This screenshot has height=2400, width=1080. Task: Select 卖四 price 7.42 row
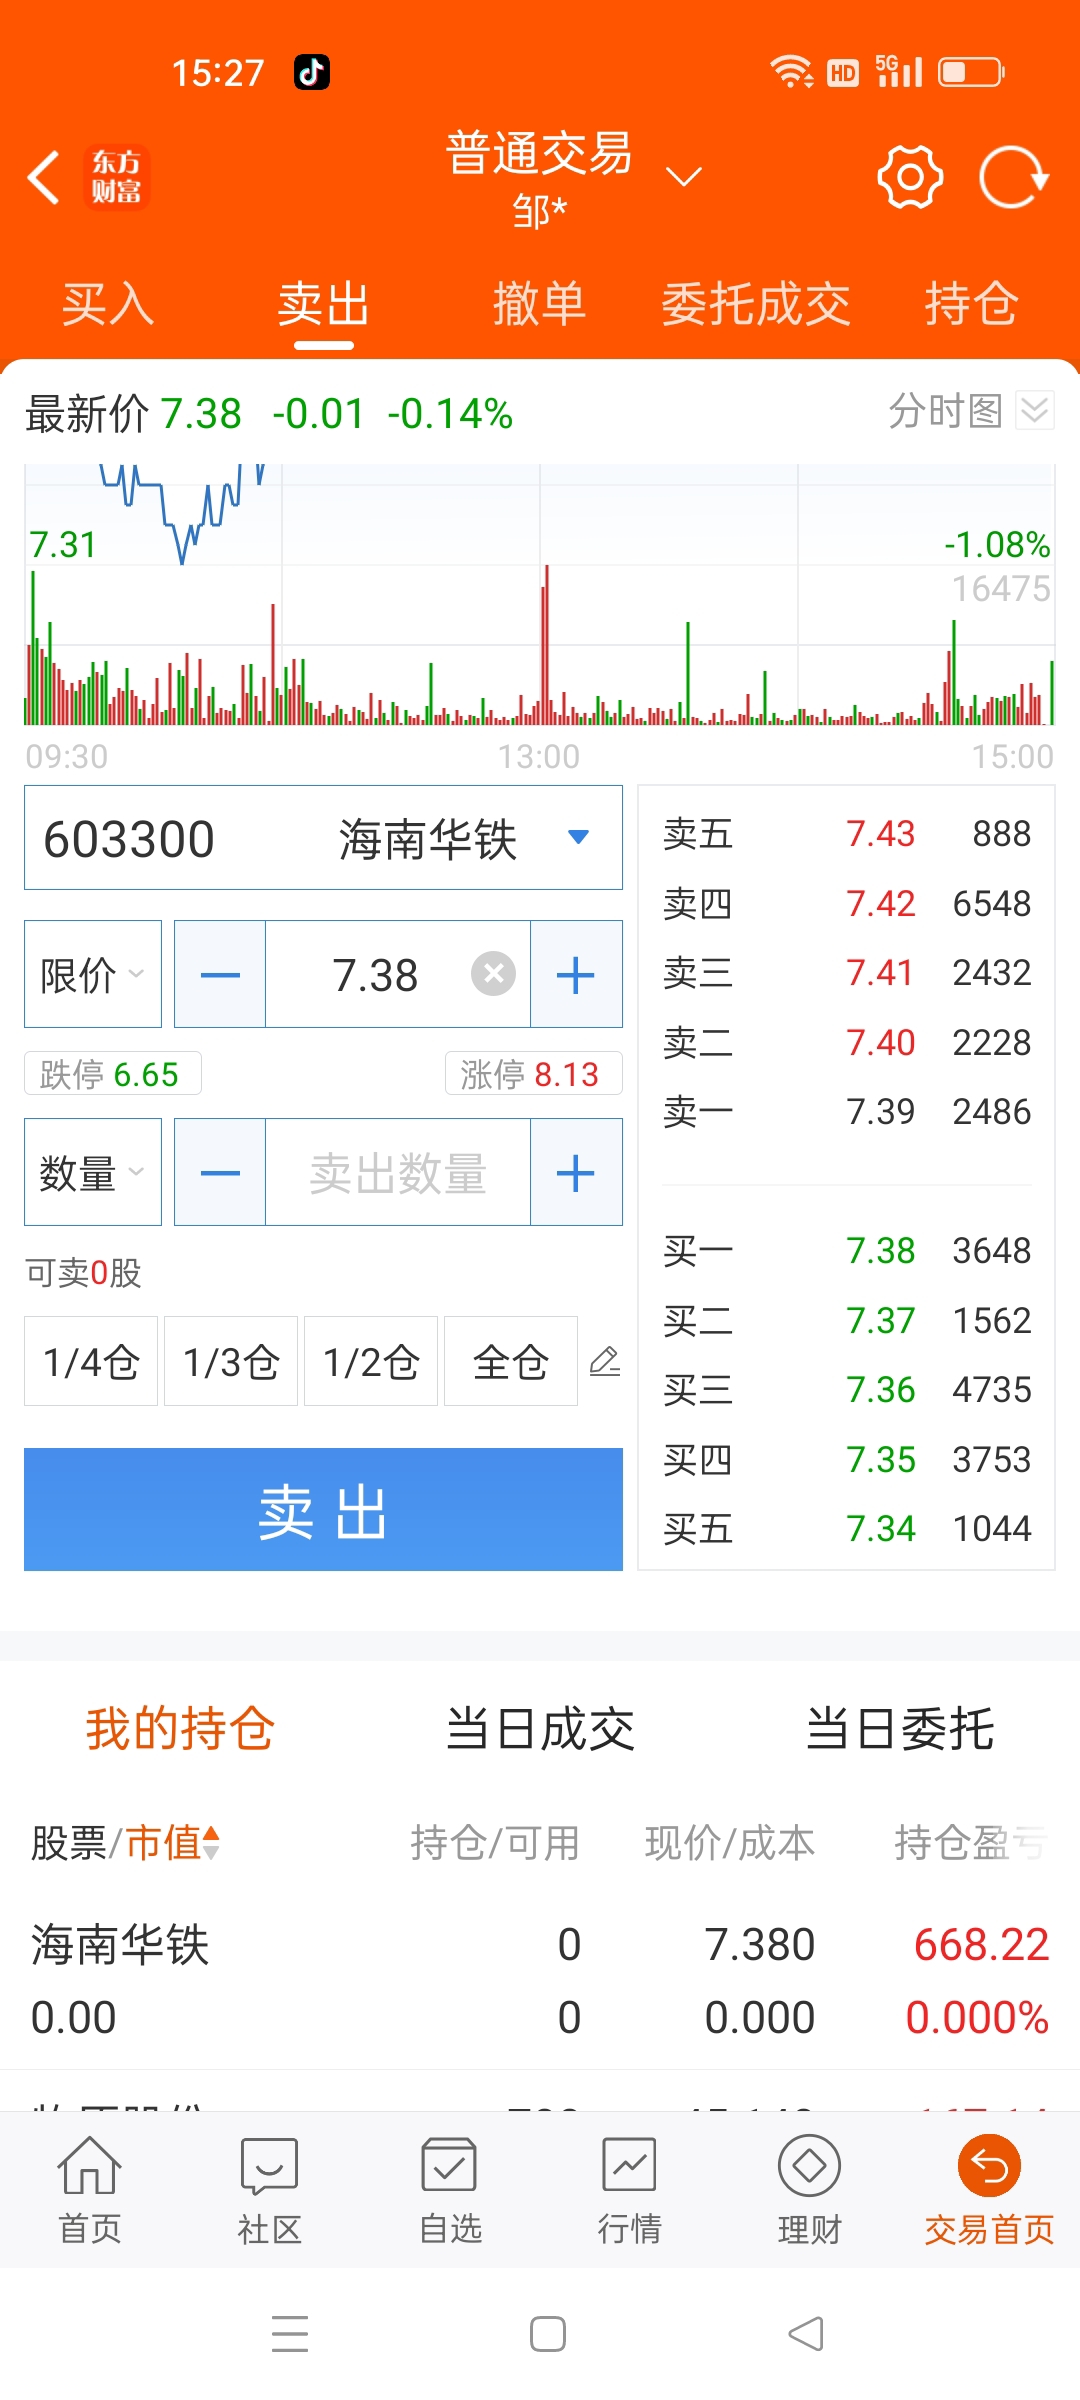(846, 903)
